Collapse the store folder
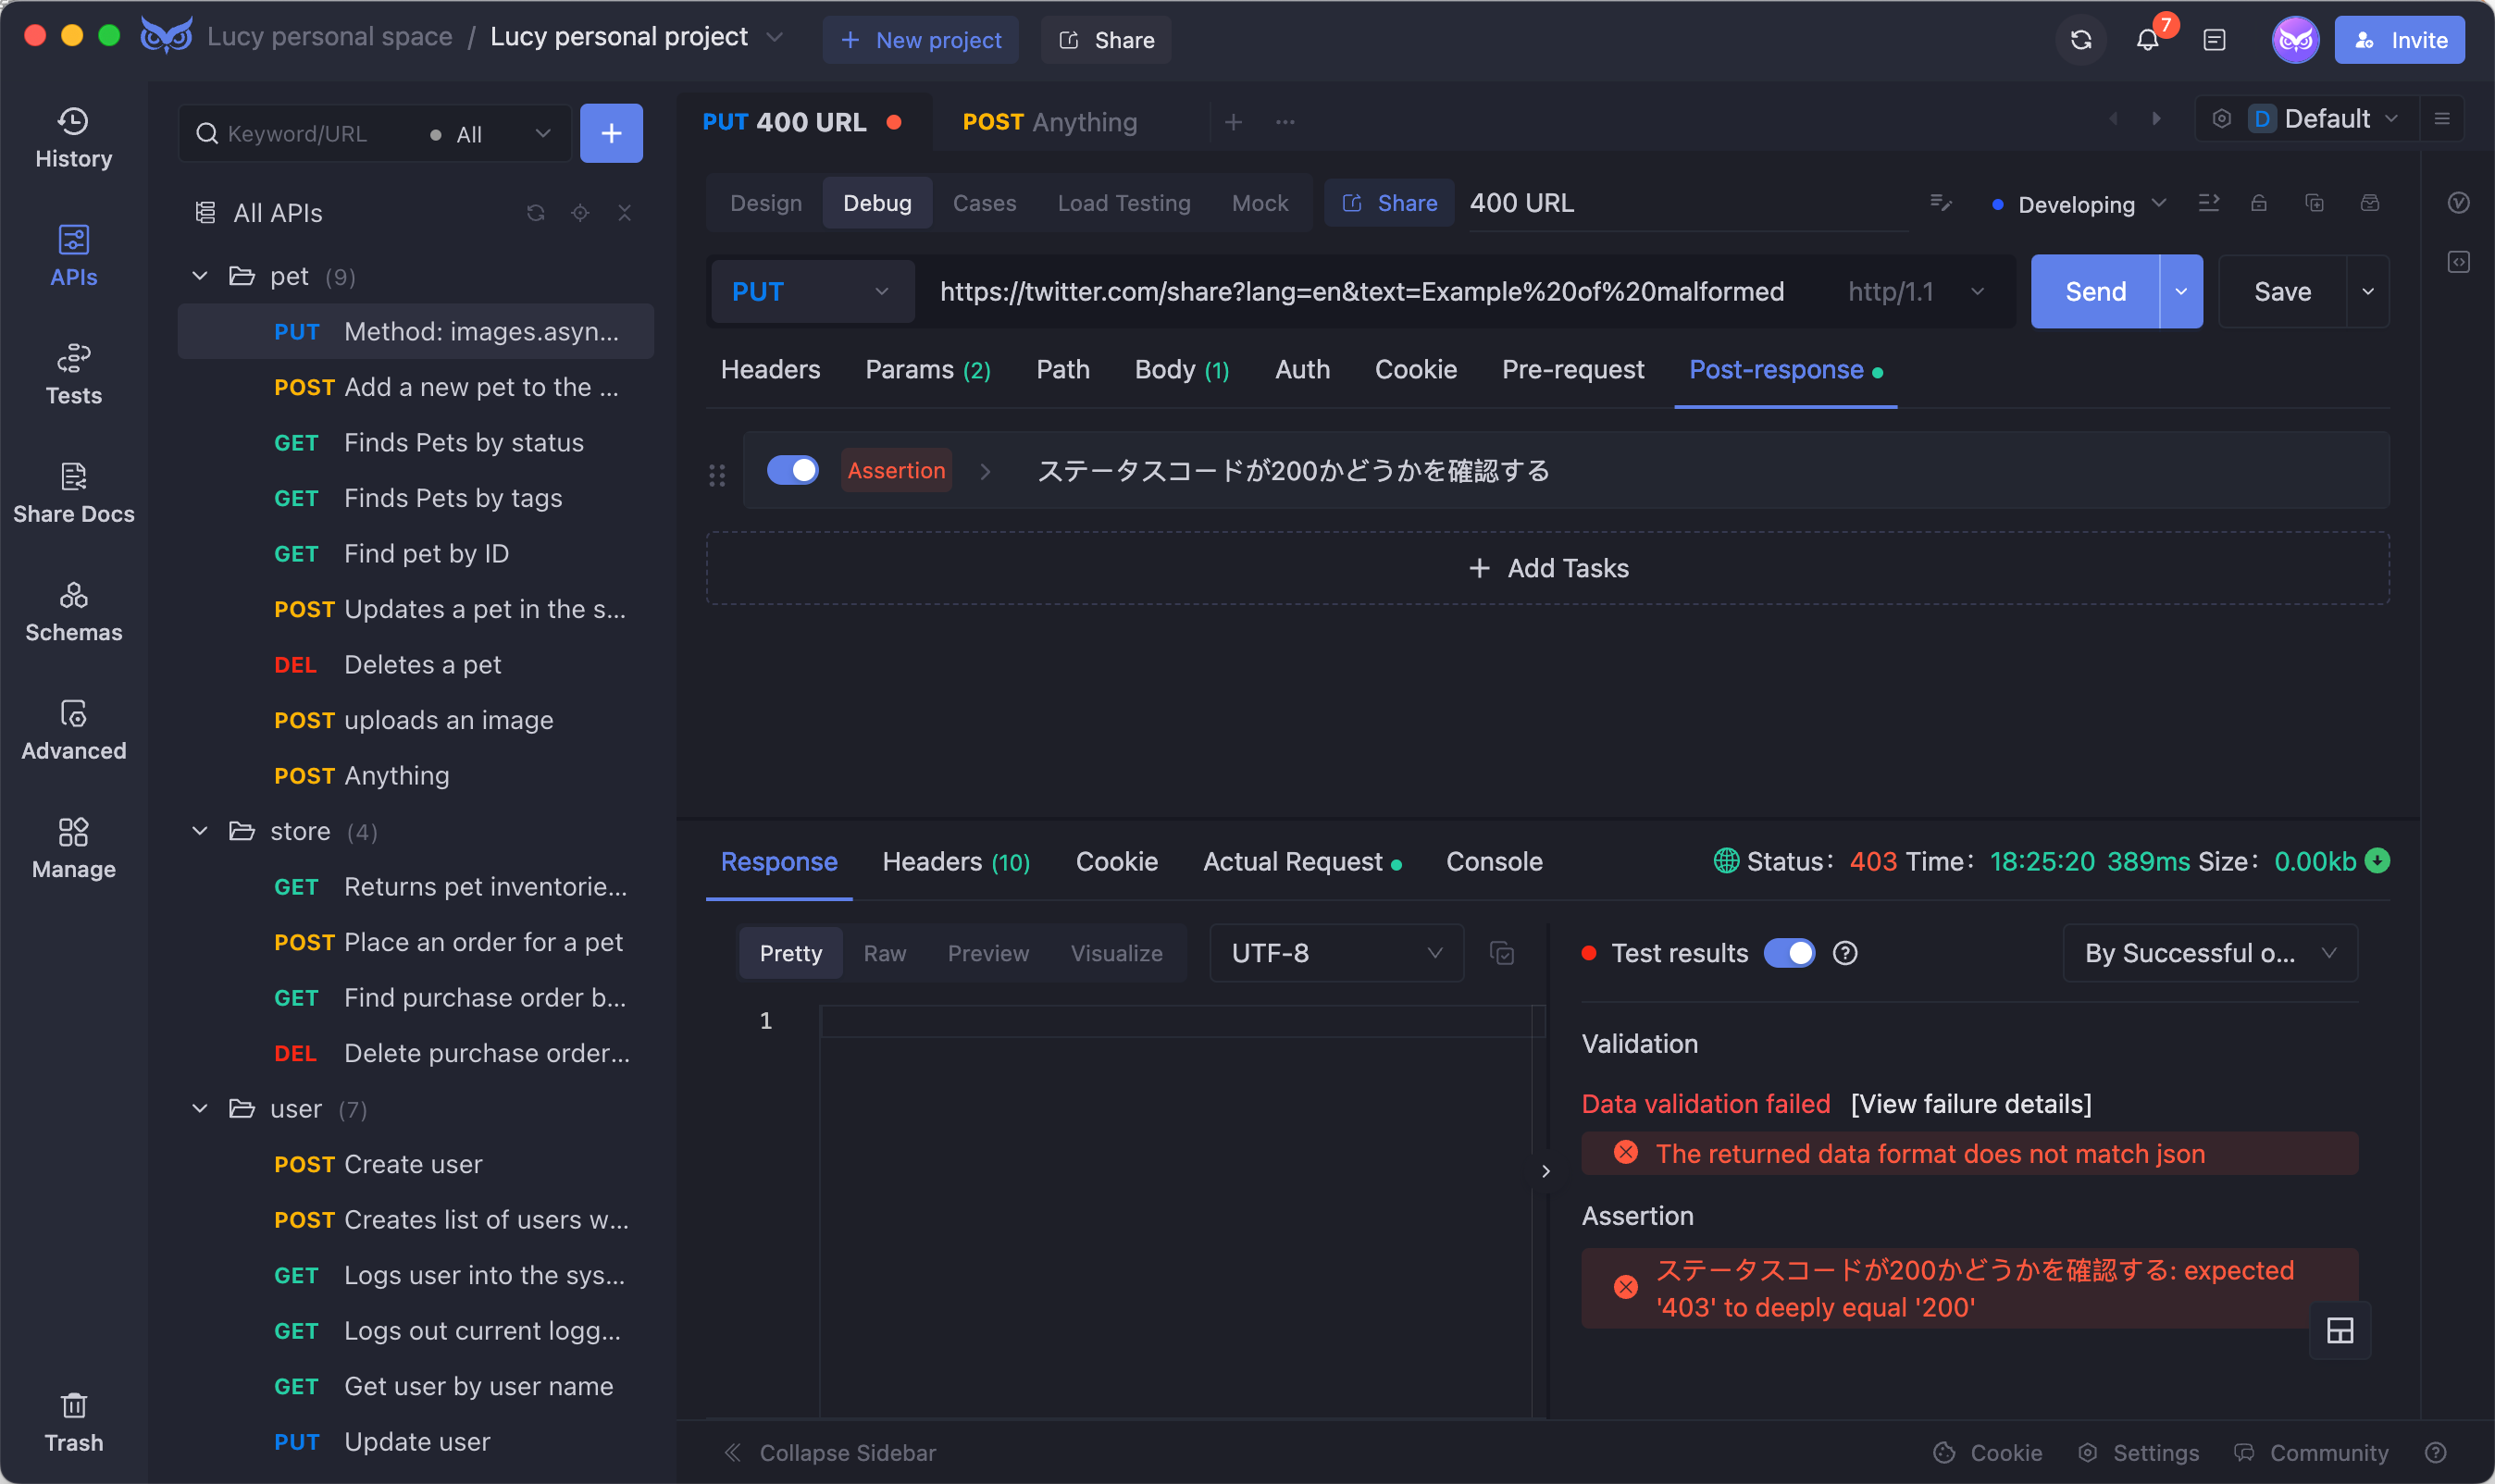Viewport: 2495px width, 1484px height. point(200,831)
